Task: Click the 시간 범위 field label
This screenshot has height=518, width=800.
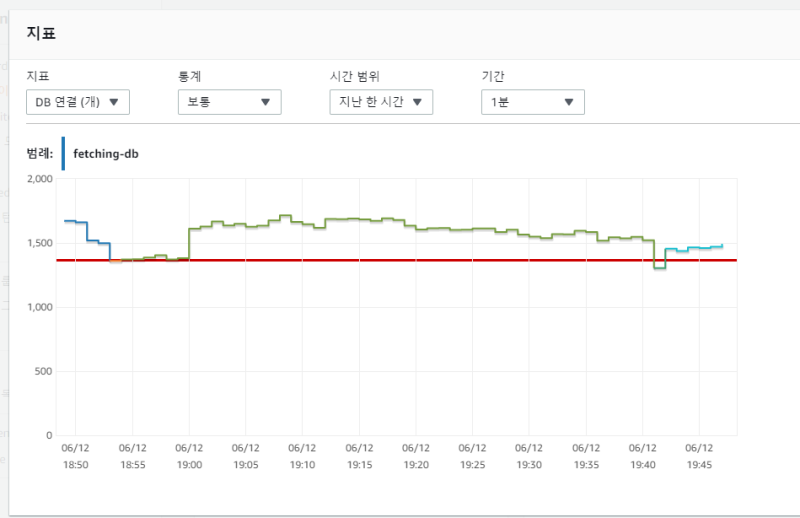Action: point(354,76)
